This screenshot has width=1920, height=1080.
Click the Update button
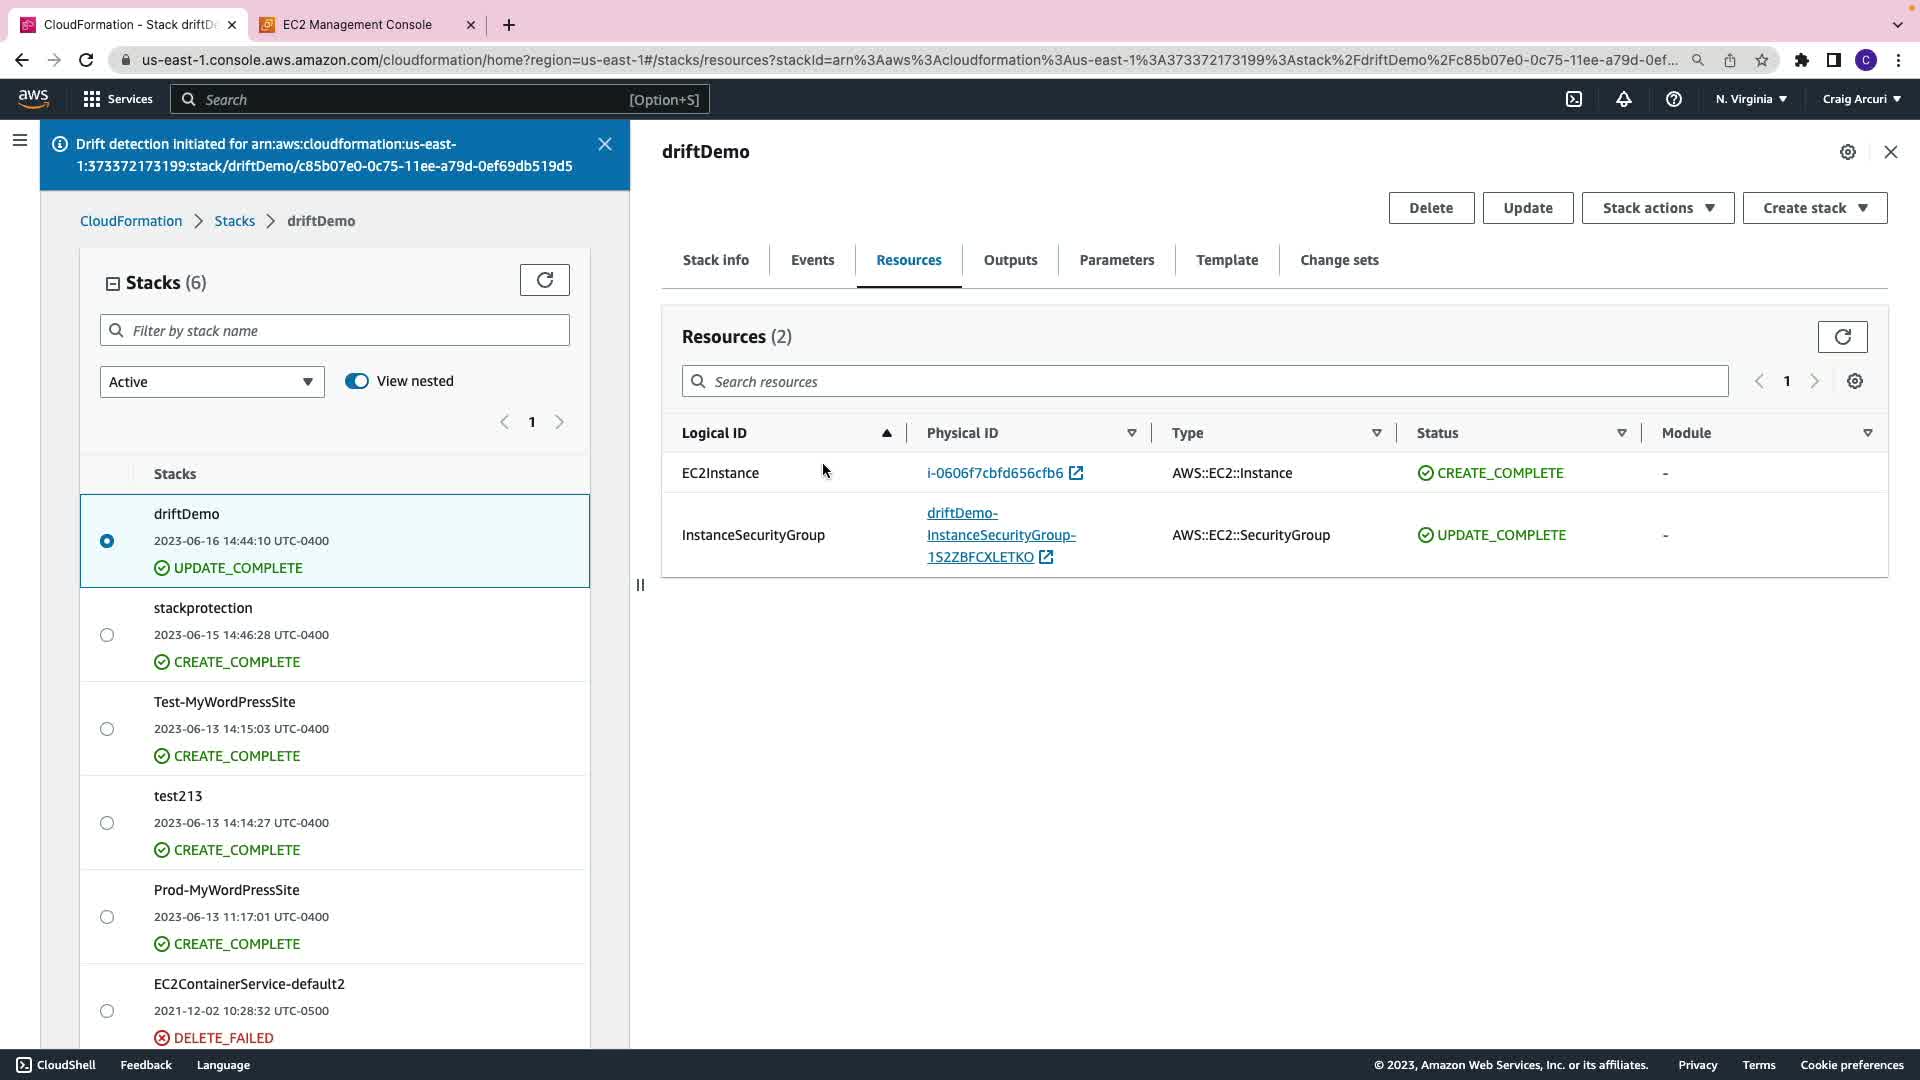point(1527,208)
